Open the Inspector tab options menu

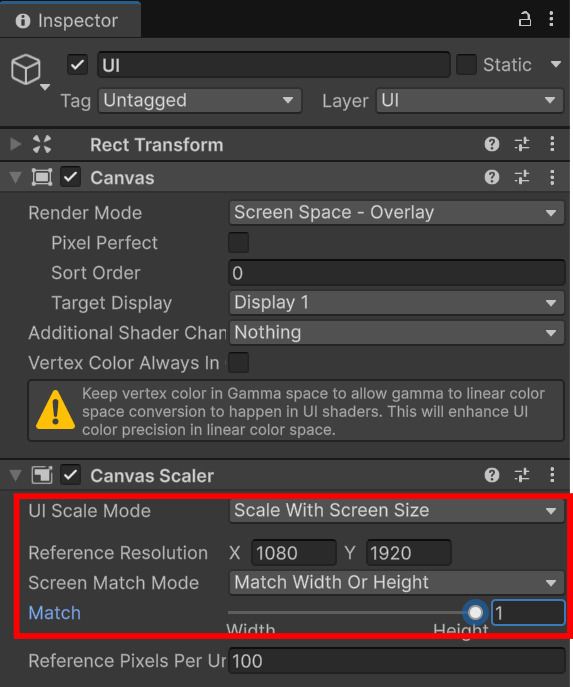[x=551, y=19]
